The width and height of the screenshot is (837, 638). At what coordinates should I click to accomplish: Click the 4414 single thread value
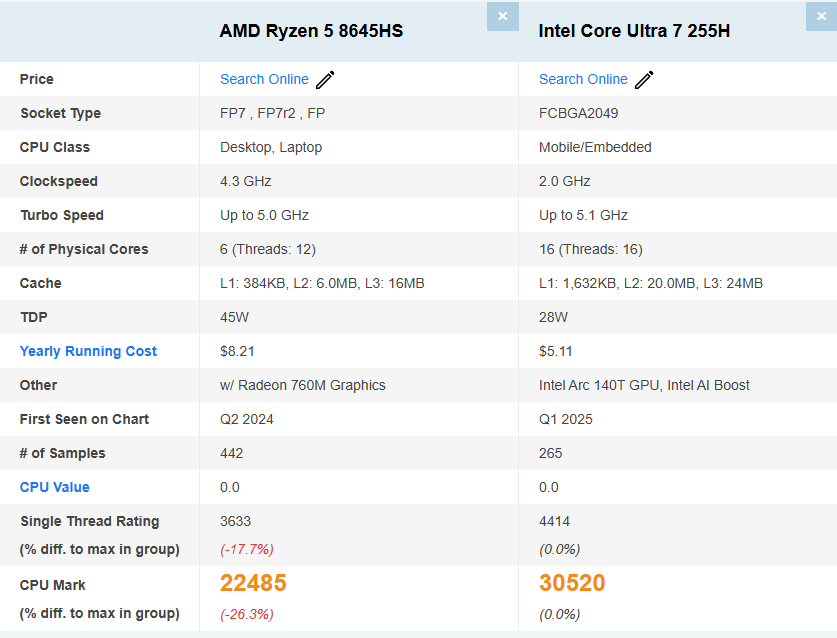pos(554,521)
